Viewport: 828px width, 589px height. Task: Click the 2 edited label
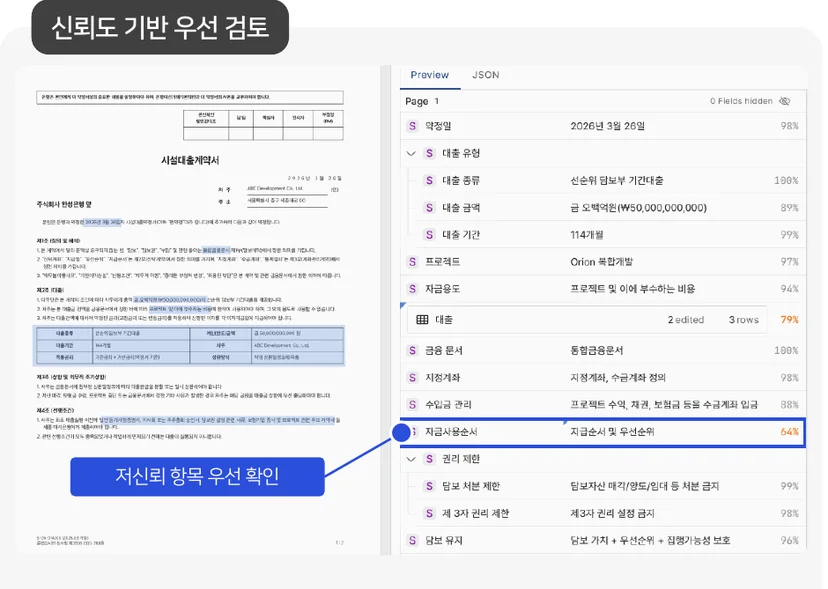(x=685, y=320)
